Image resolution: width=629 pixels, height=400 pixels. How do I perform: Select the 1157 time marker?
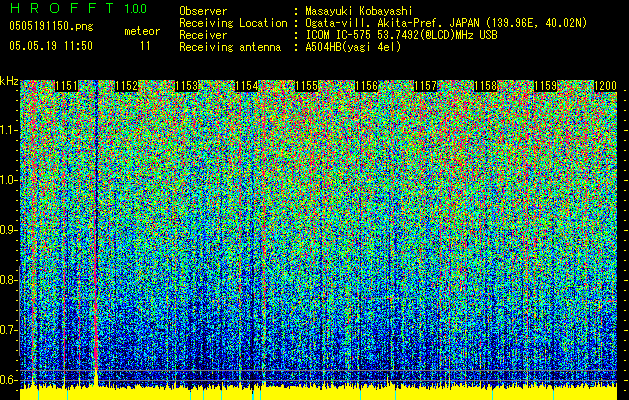(x=427, y=87)
